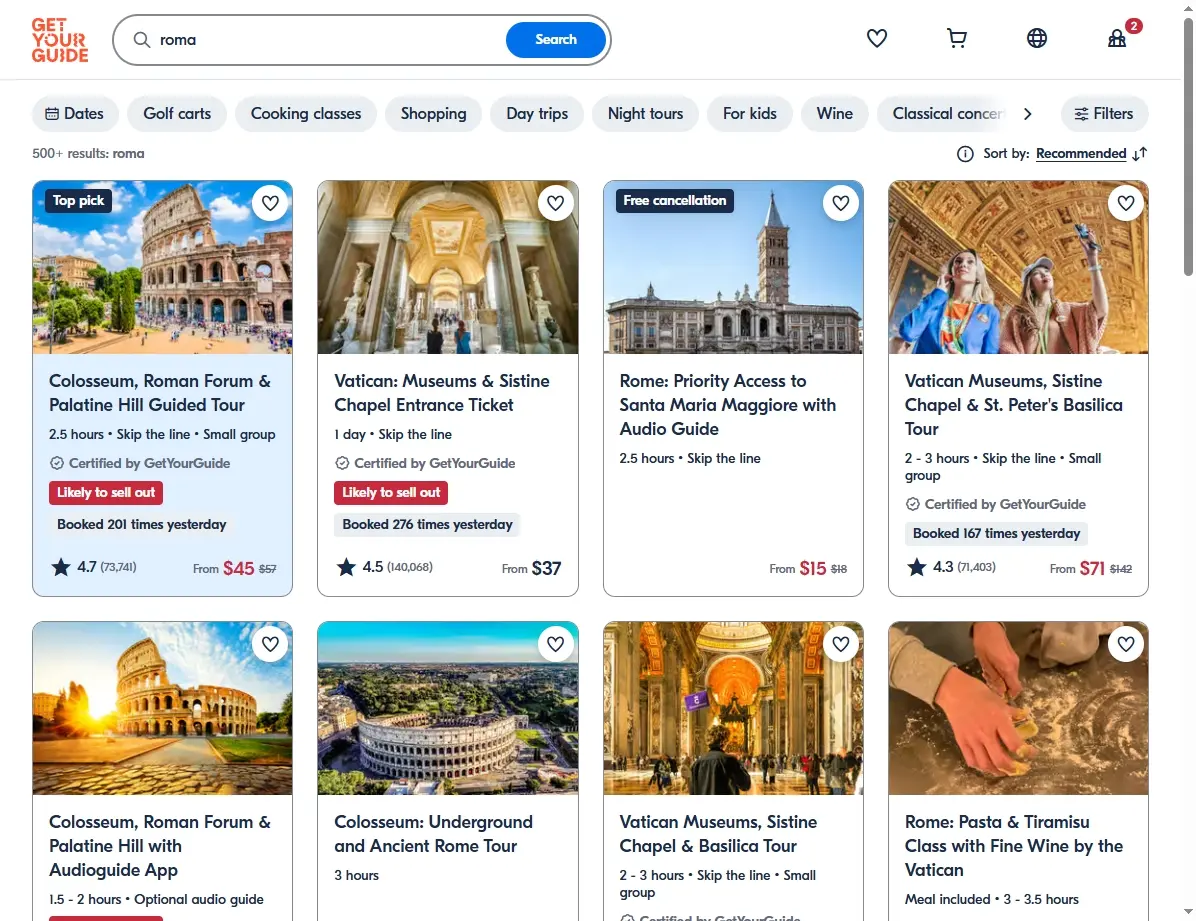Open the aerial Colosseum photo

pos(448,708)
